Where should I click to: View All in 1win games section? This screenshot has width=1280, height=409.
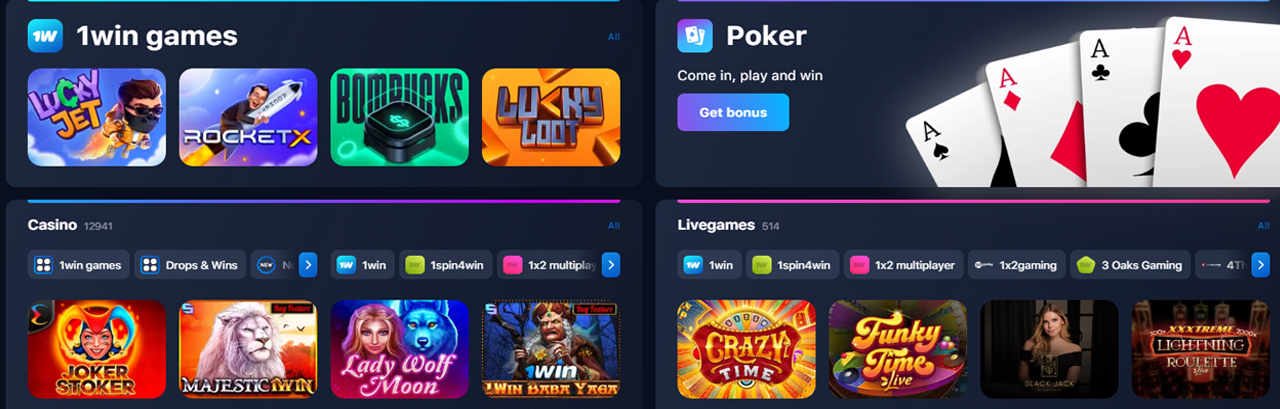pyautogui.click(x=614, y=37)
